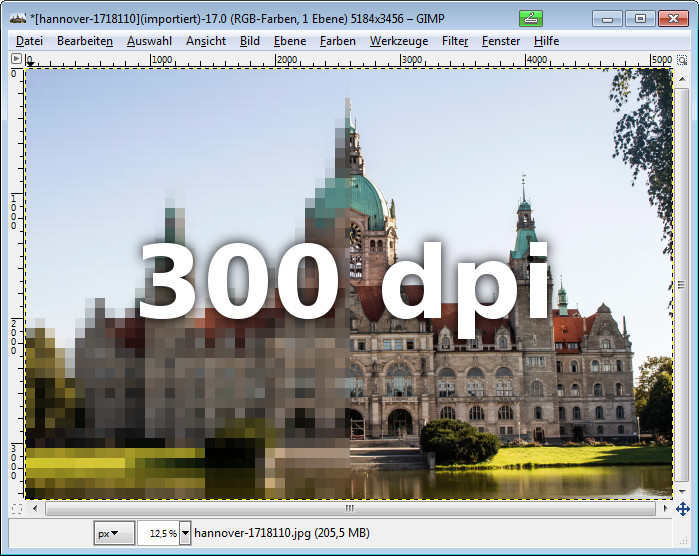Toggle Quick Mask at bottom-left corner

point(16,509)
